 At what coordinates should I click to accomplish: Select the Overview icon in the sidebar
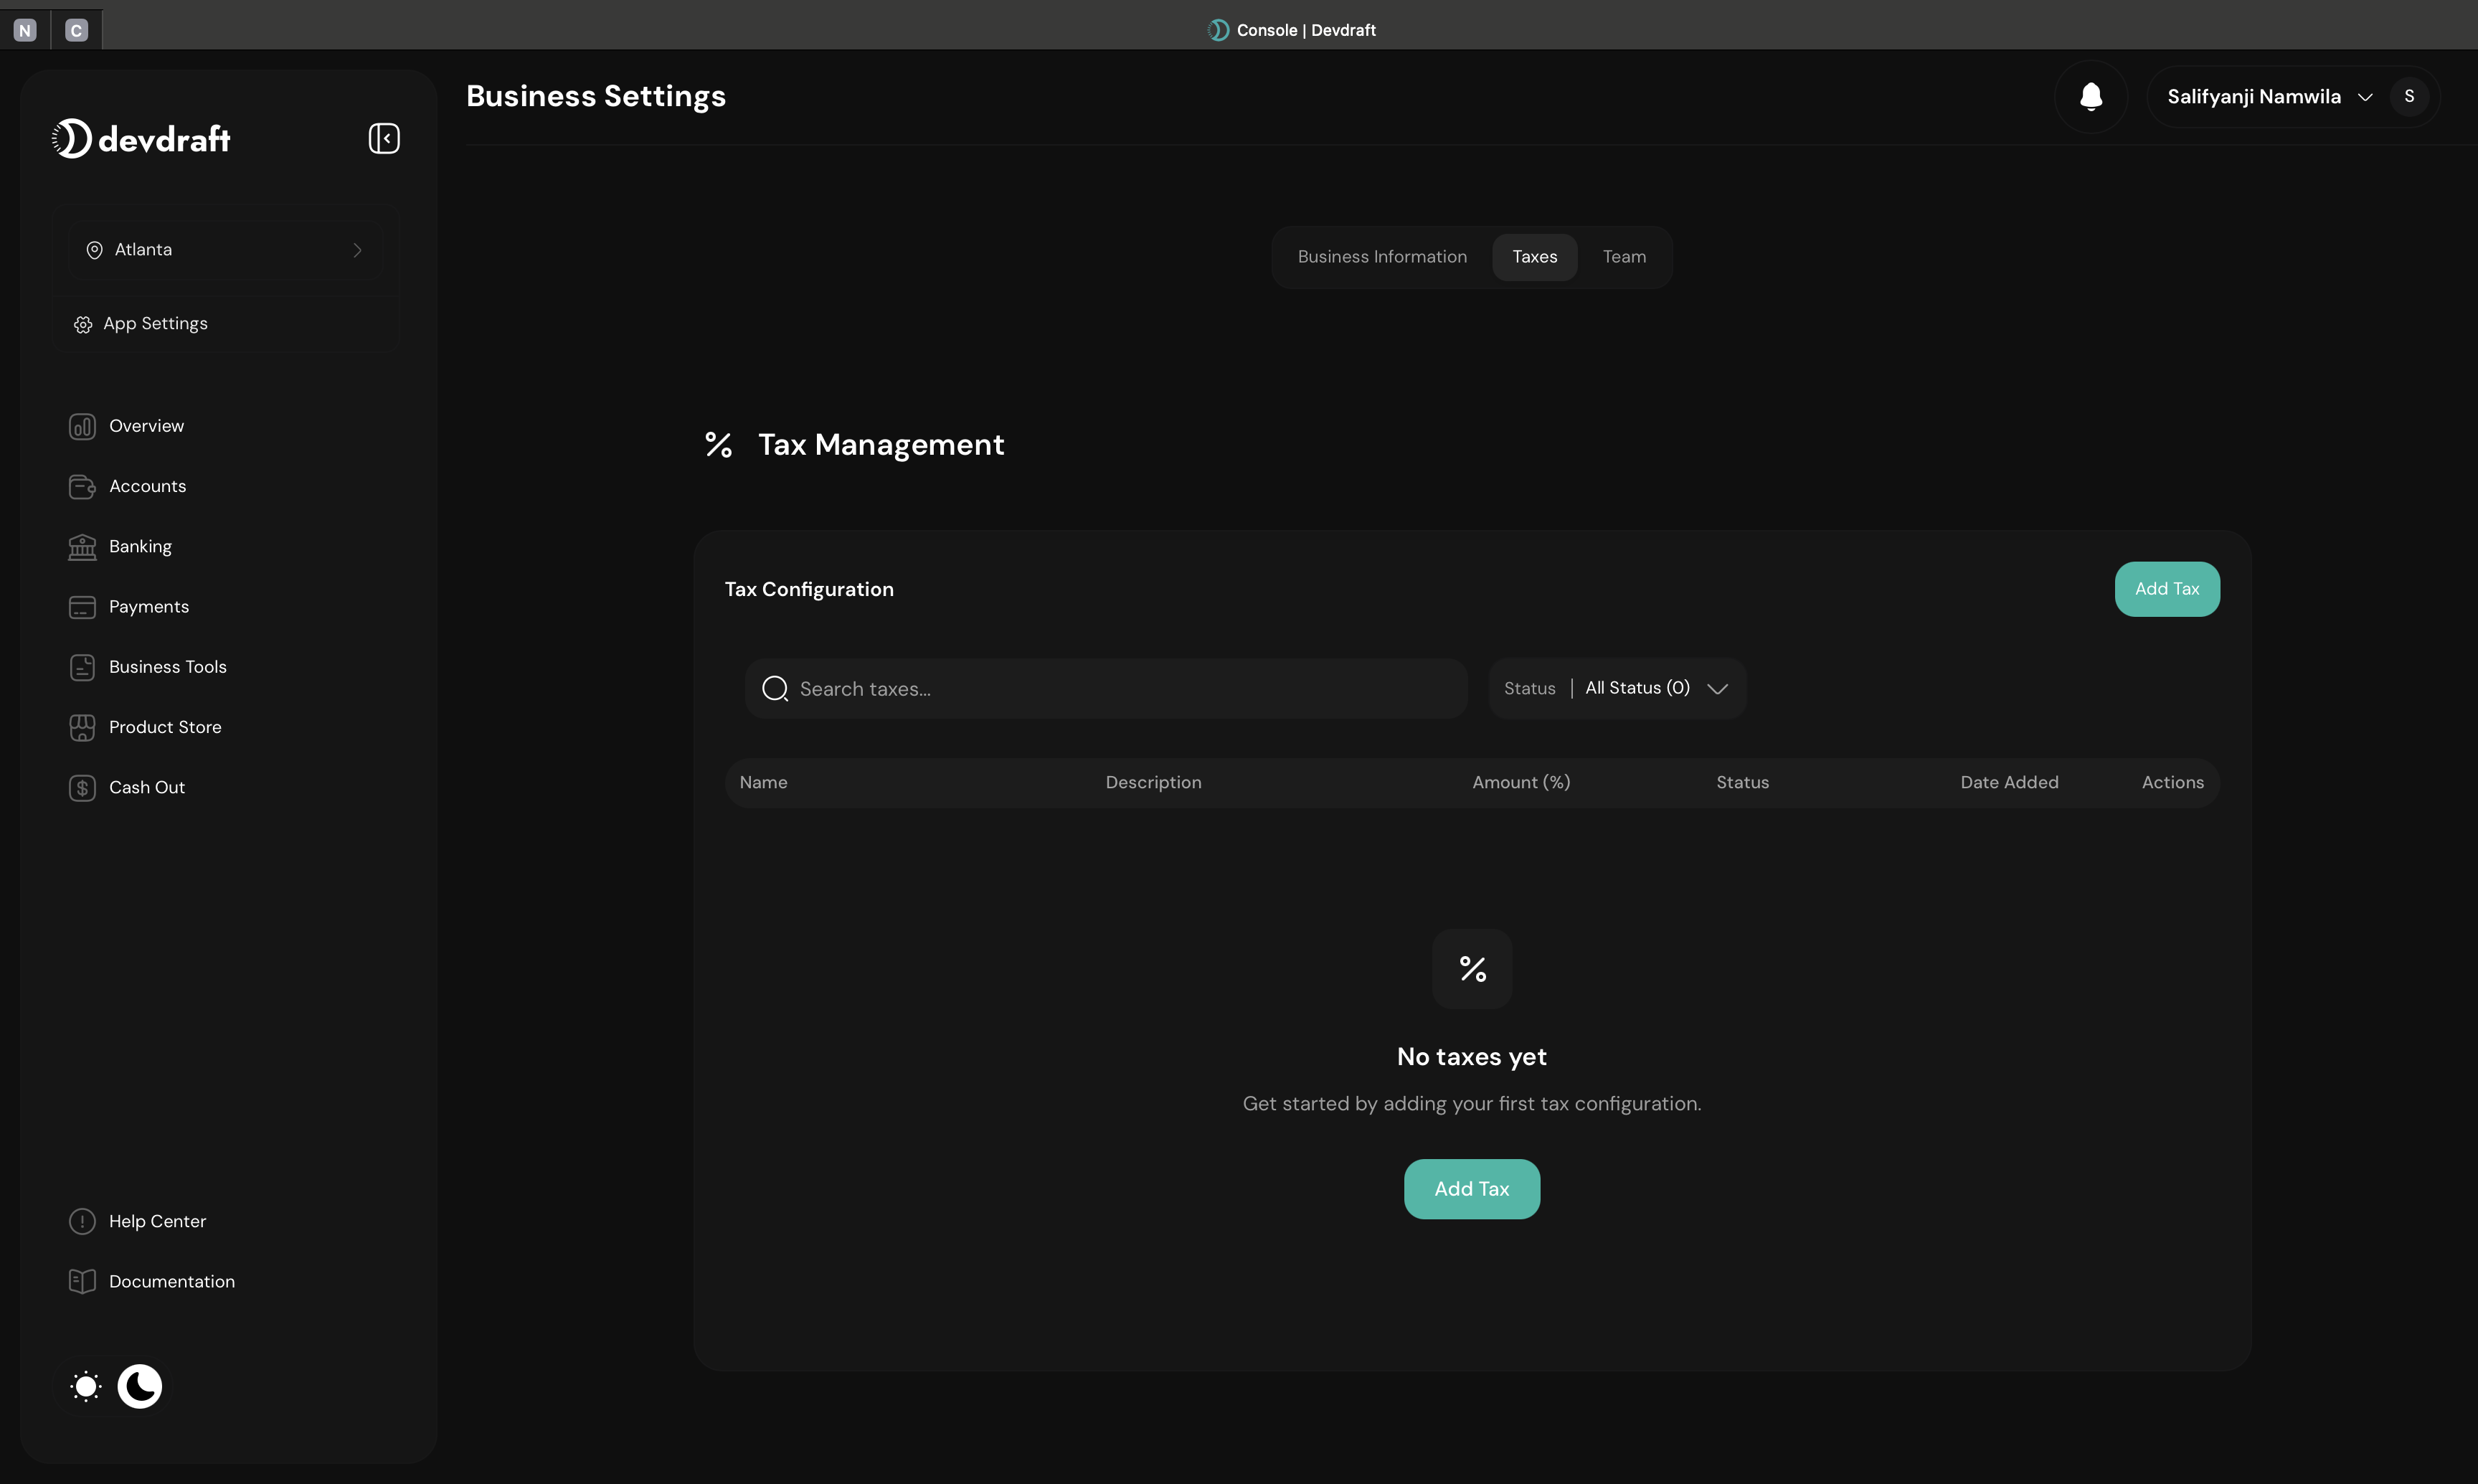click(82, 425)
